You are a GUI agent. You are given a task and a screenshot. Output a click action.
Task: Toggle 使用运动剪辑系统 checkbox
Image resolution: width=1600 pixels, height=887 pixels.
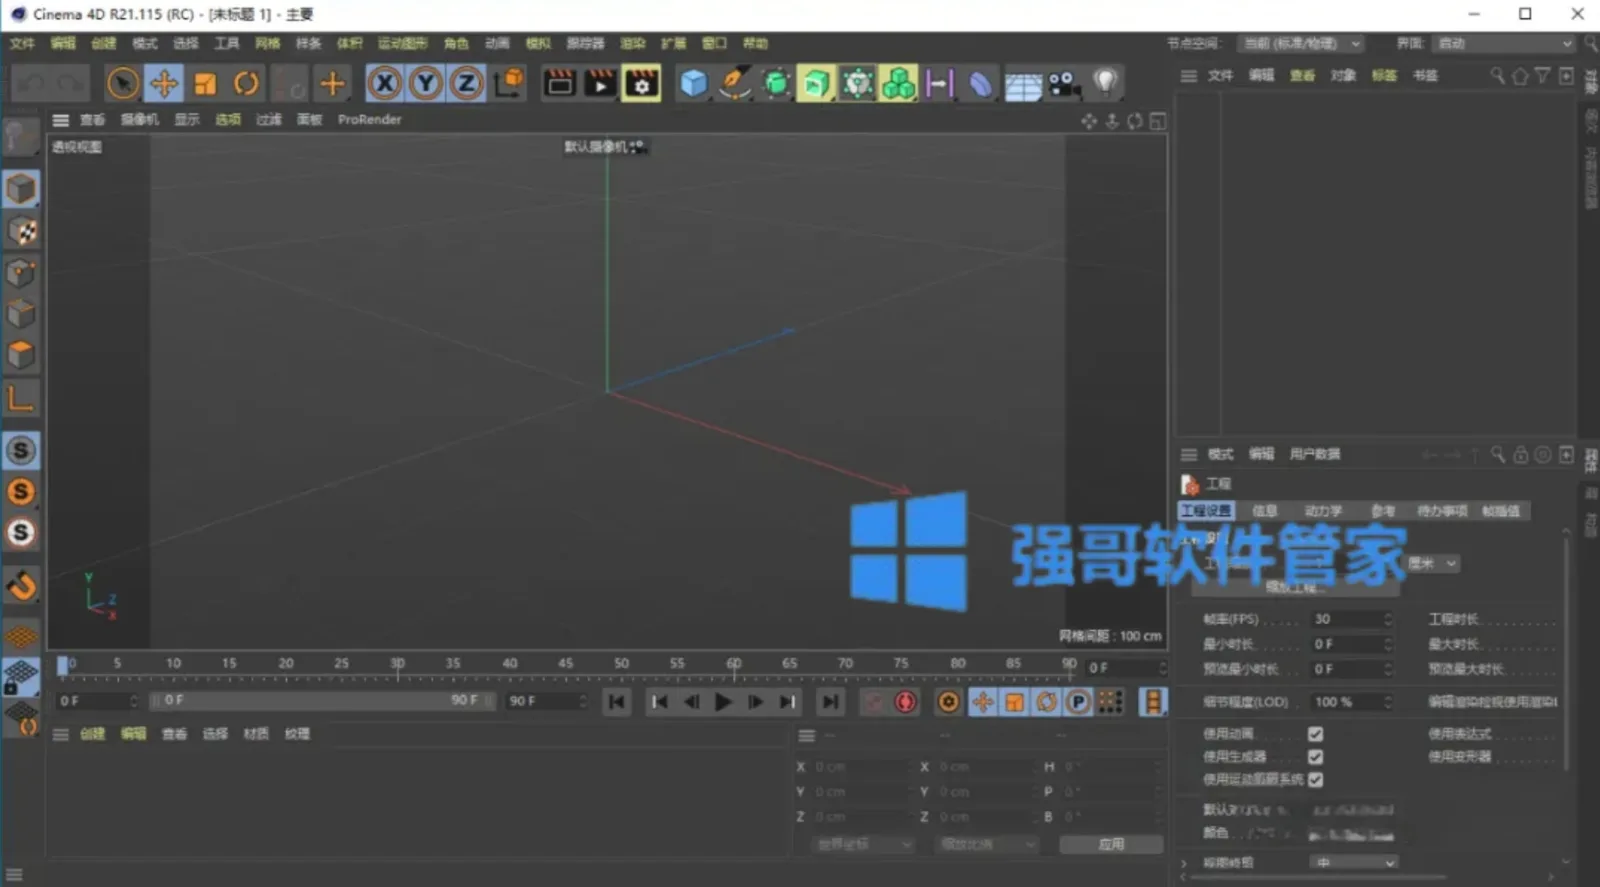(1315, 779)
